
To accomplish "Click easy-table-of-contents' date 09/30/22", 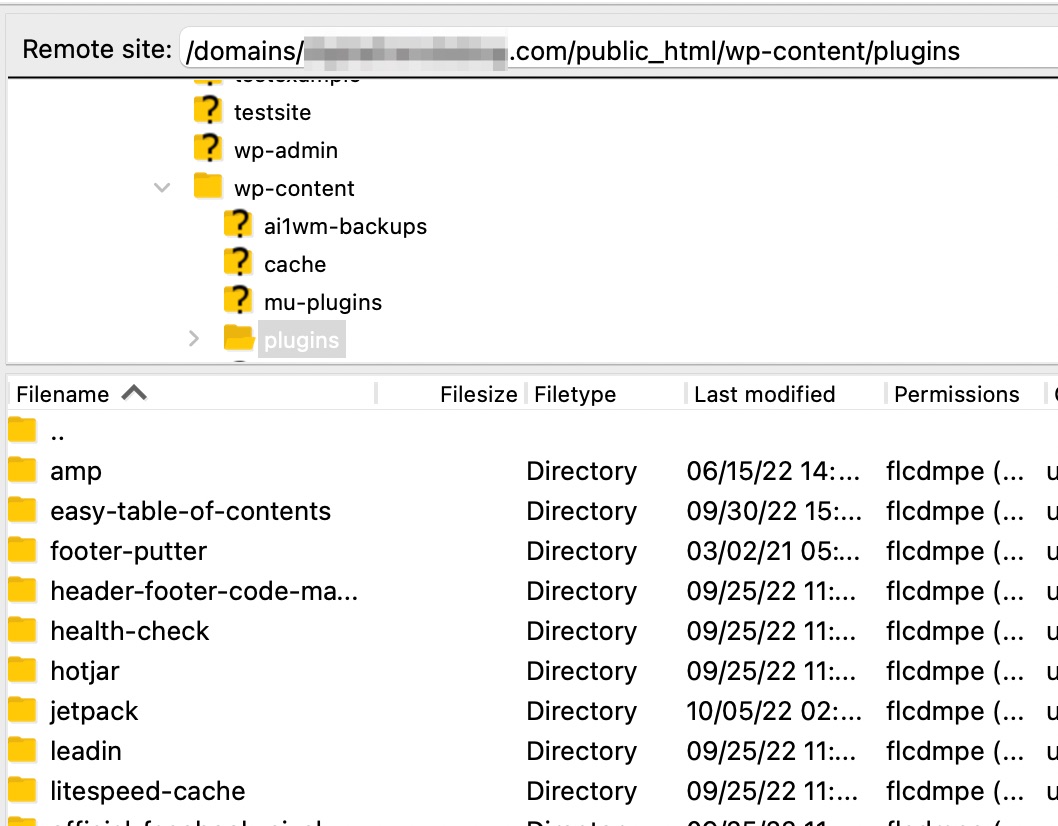I will 774,511.
